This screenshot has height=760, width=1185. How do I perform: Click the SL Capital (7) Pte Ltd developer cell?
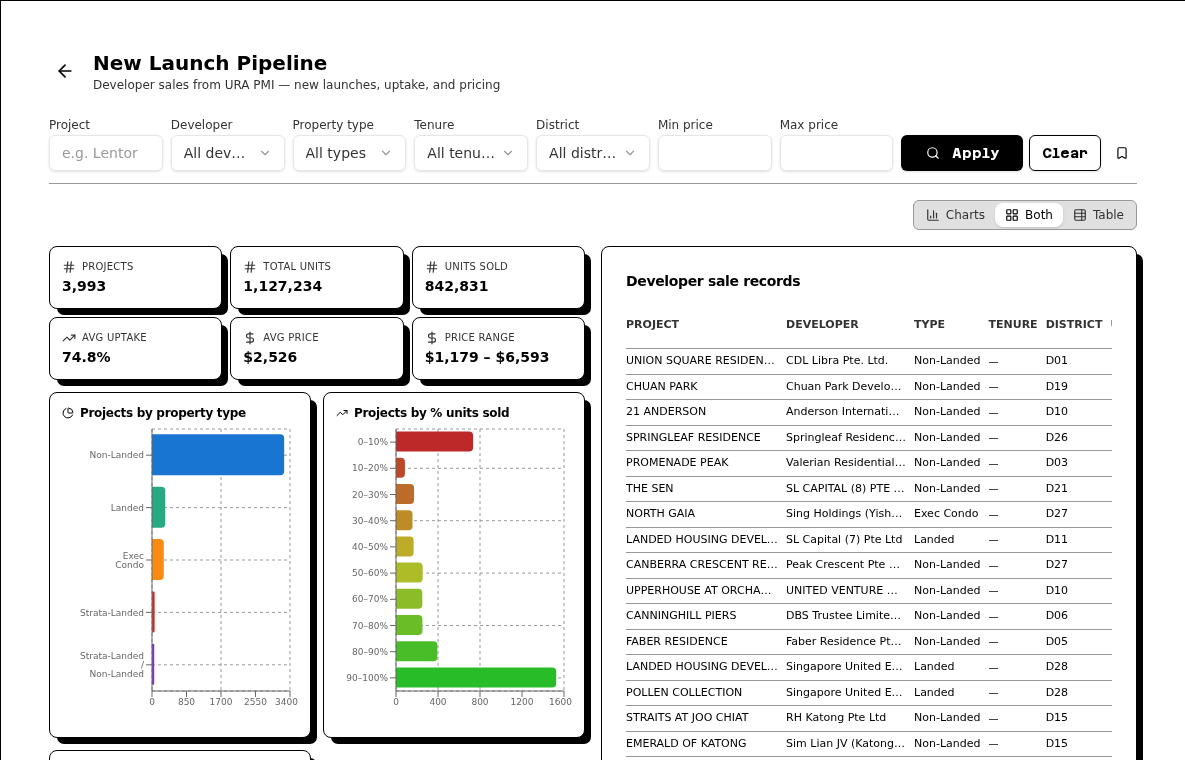click(843, 539)
